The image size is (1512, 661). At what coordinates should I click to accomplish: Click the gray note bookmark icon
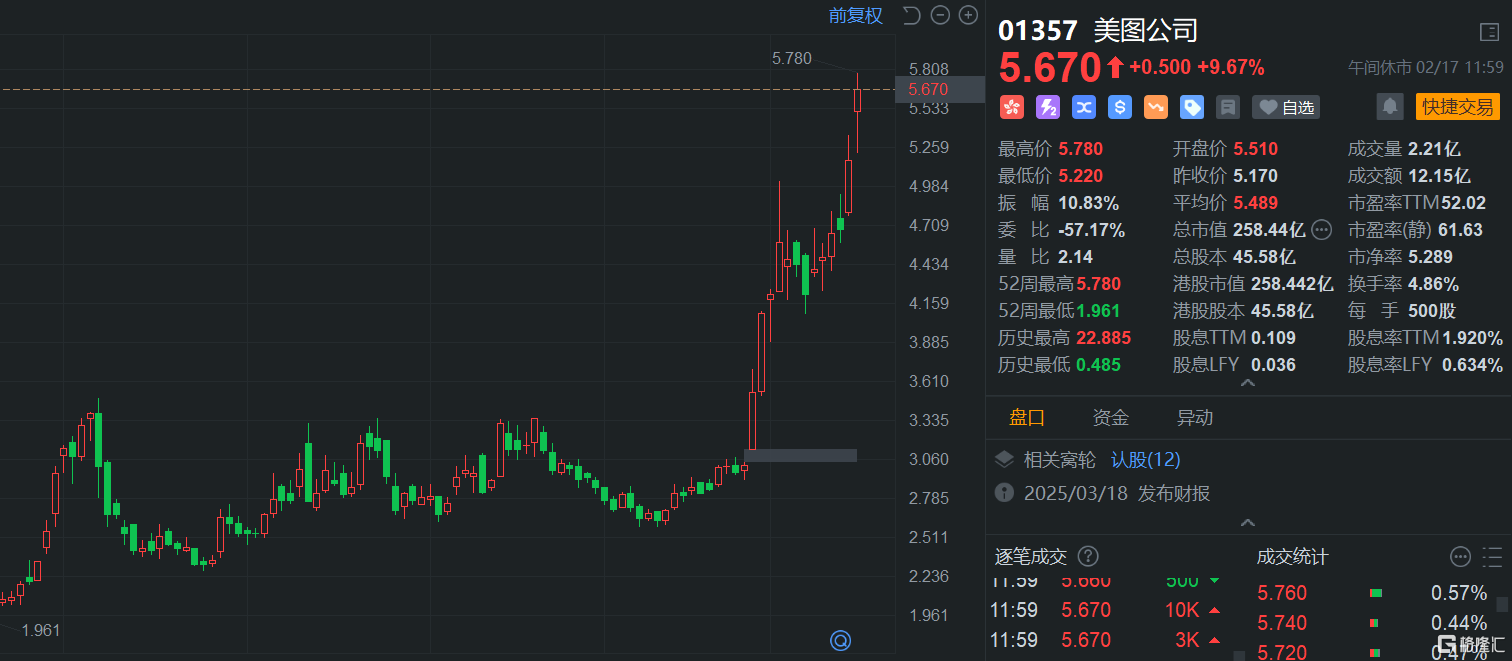pos(1228,107)
